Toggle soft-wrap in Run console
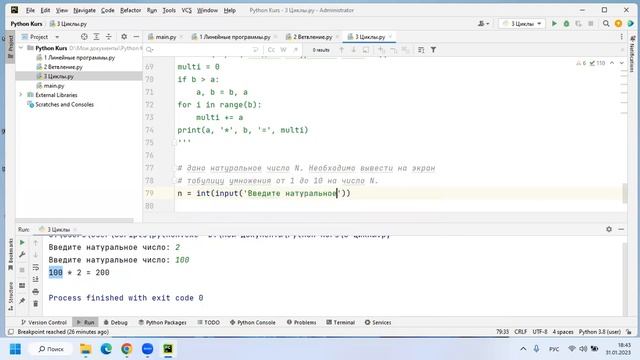640x360 pixels. pos(36,267)
